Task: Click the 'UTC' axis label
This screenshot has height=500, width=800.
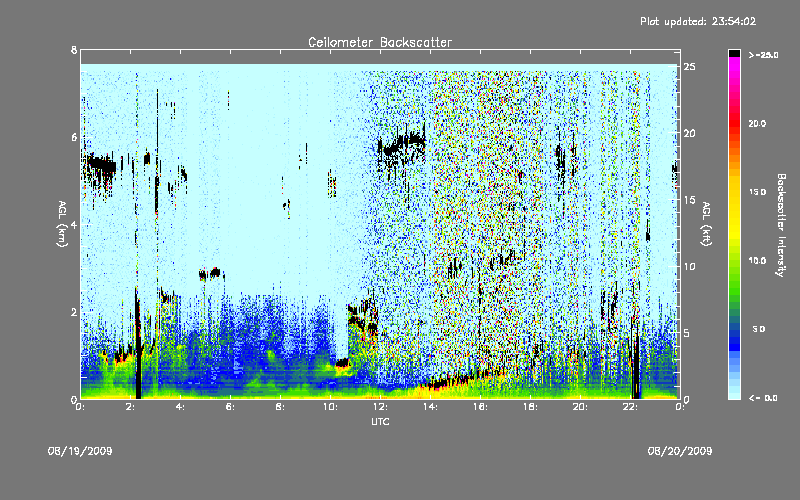Action: 380,421
